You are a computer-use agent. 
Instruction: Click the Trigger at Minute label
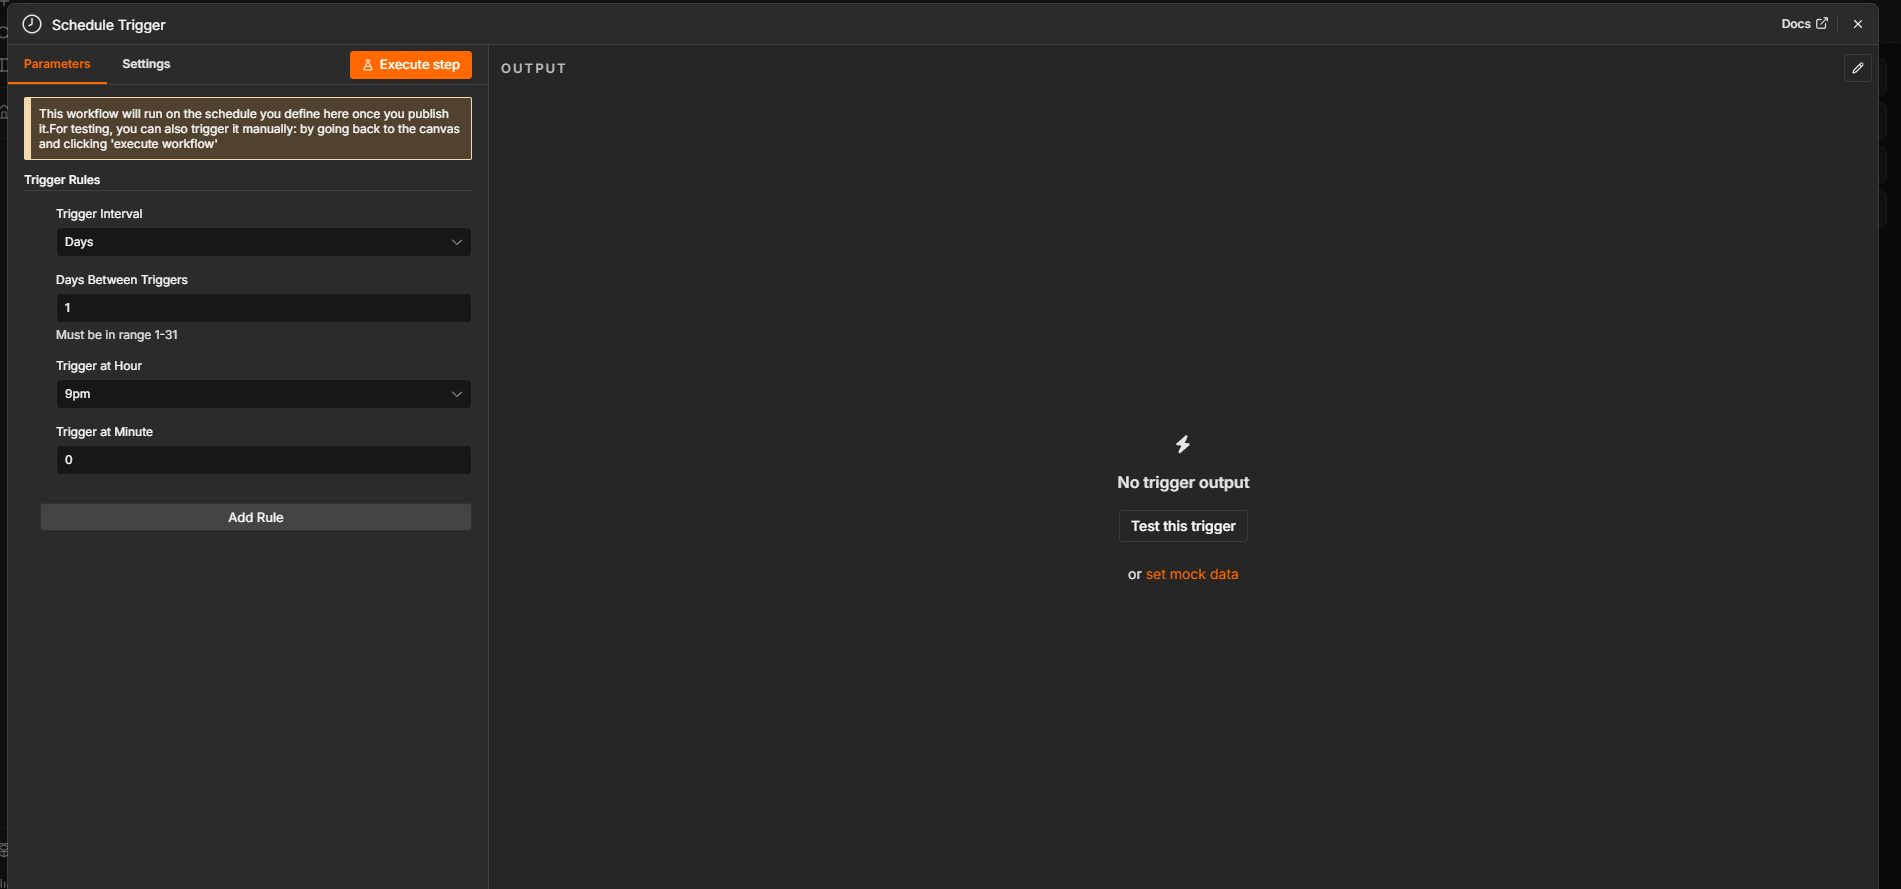104,432
